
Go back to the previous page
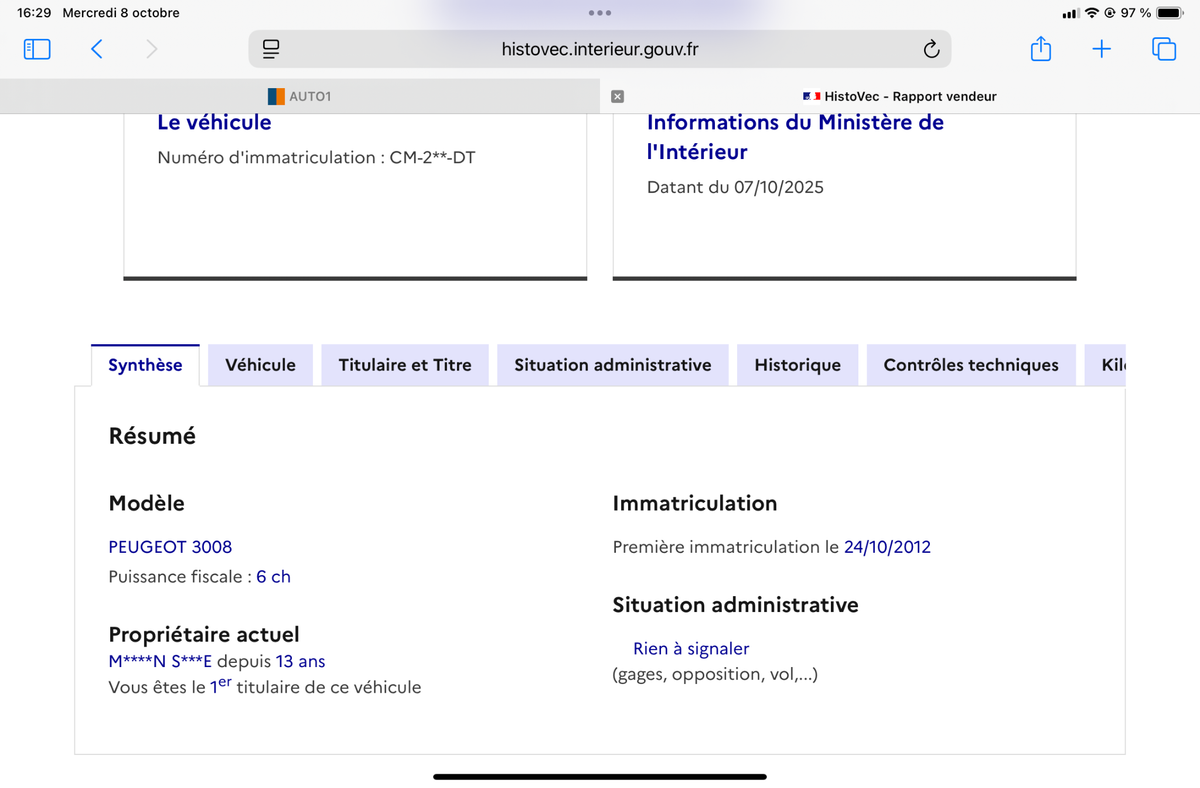click(x=97, y=49)
